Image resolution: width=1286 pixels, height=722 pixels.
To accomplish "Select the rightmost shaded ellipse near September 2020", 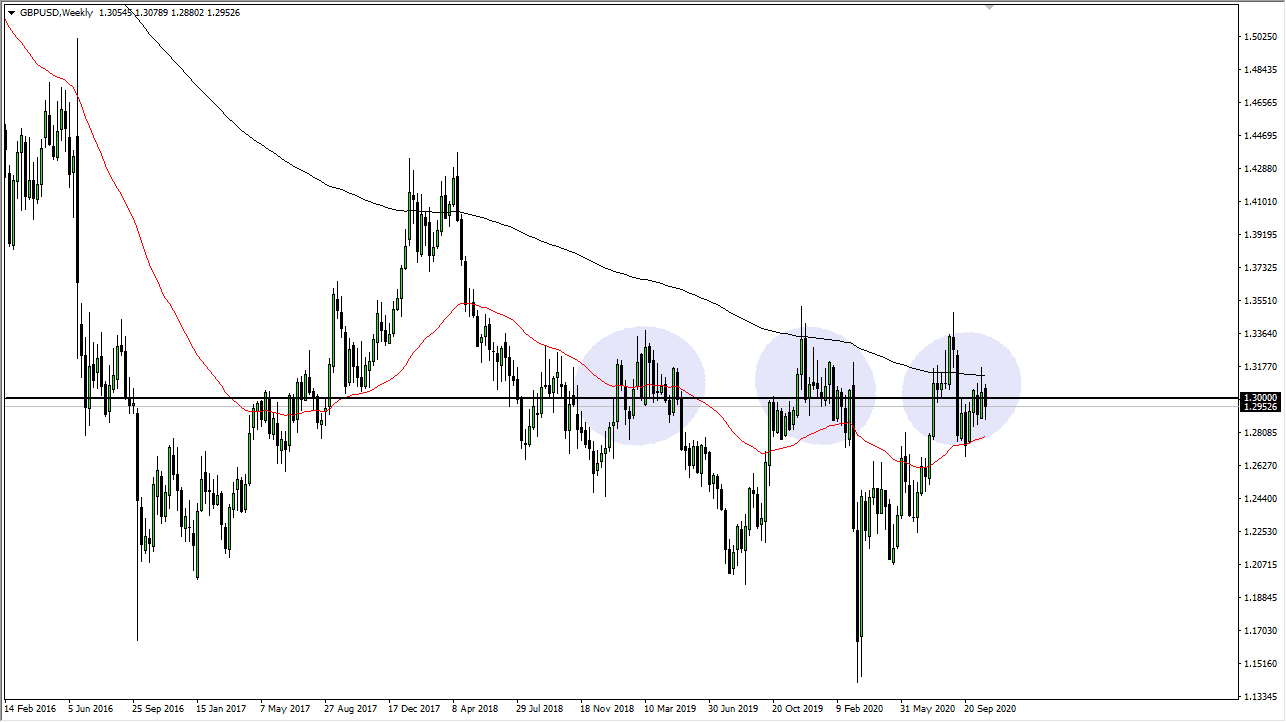I will tap(962, 385).
